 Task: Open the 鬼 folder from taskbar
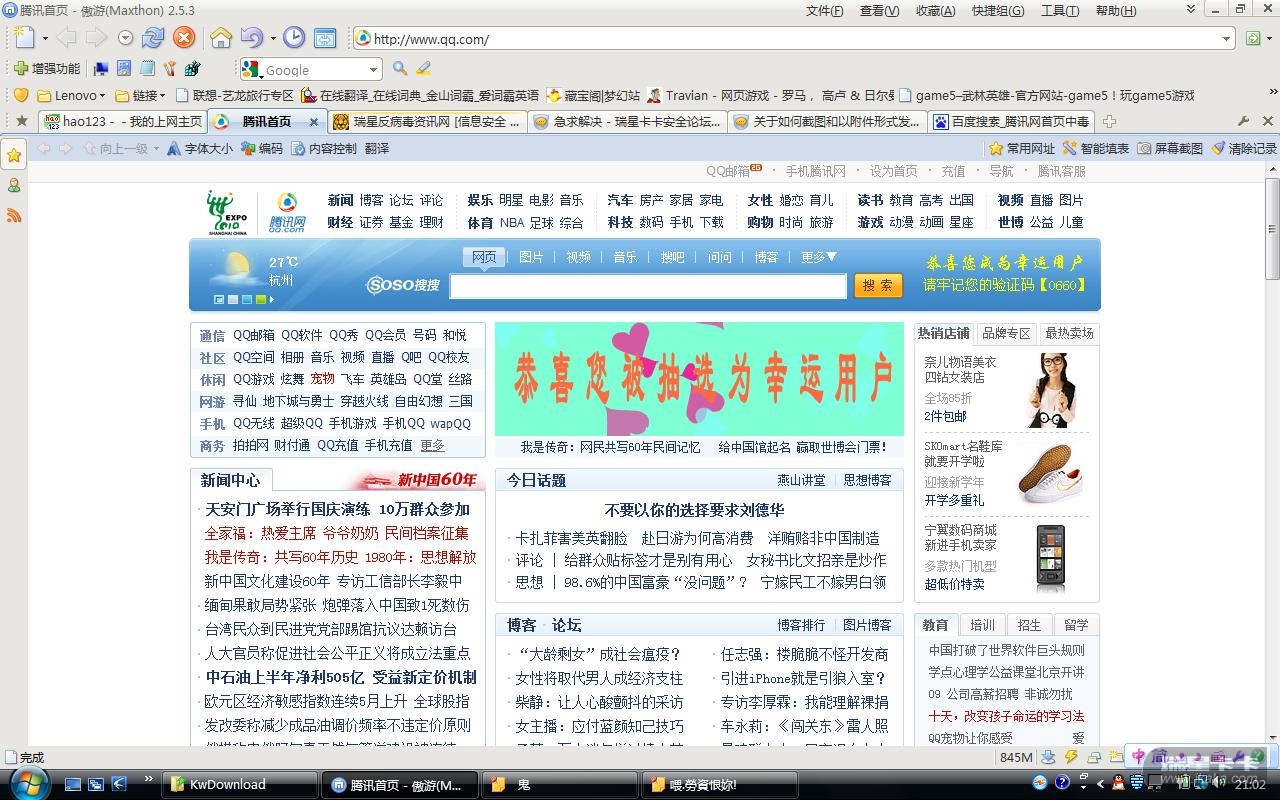(x=560, y=784)
